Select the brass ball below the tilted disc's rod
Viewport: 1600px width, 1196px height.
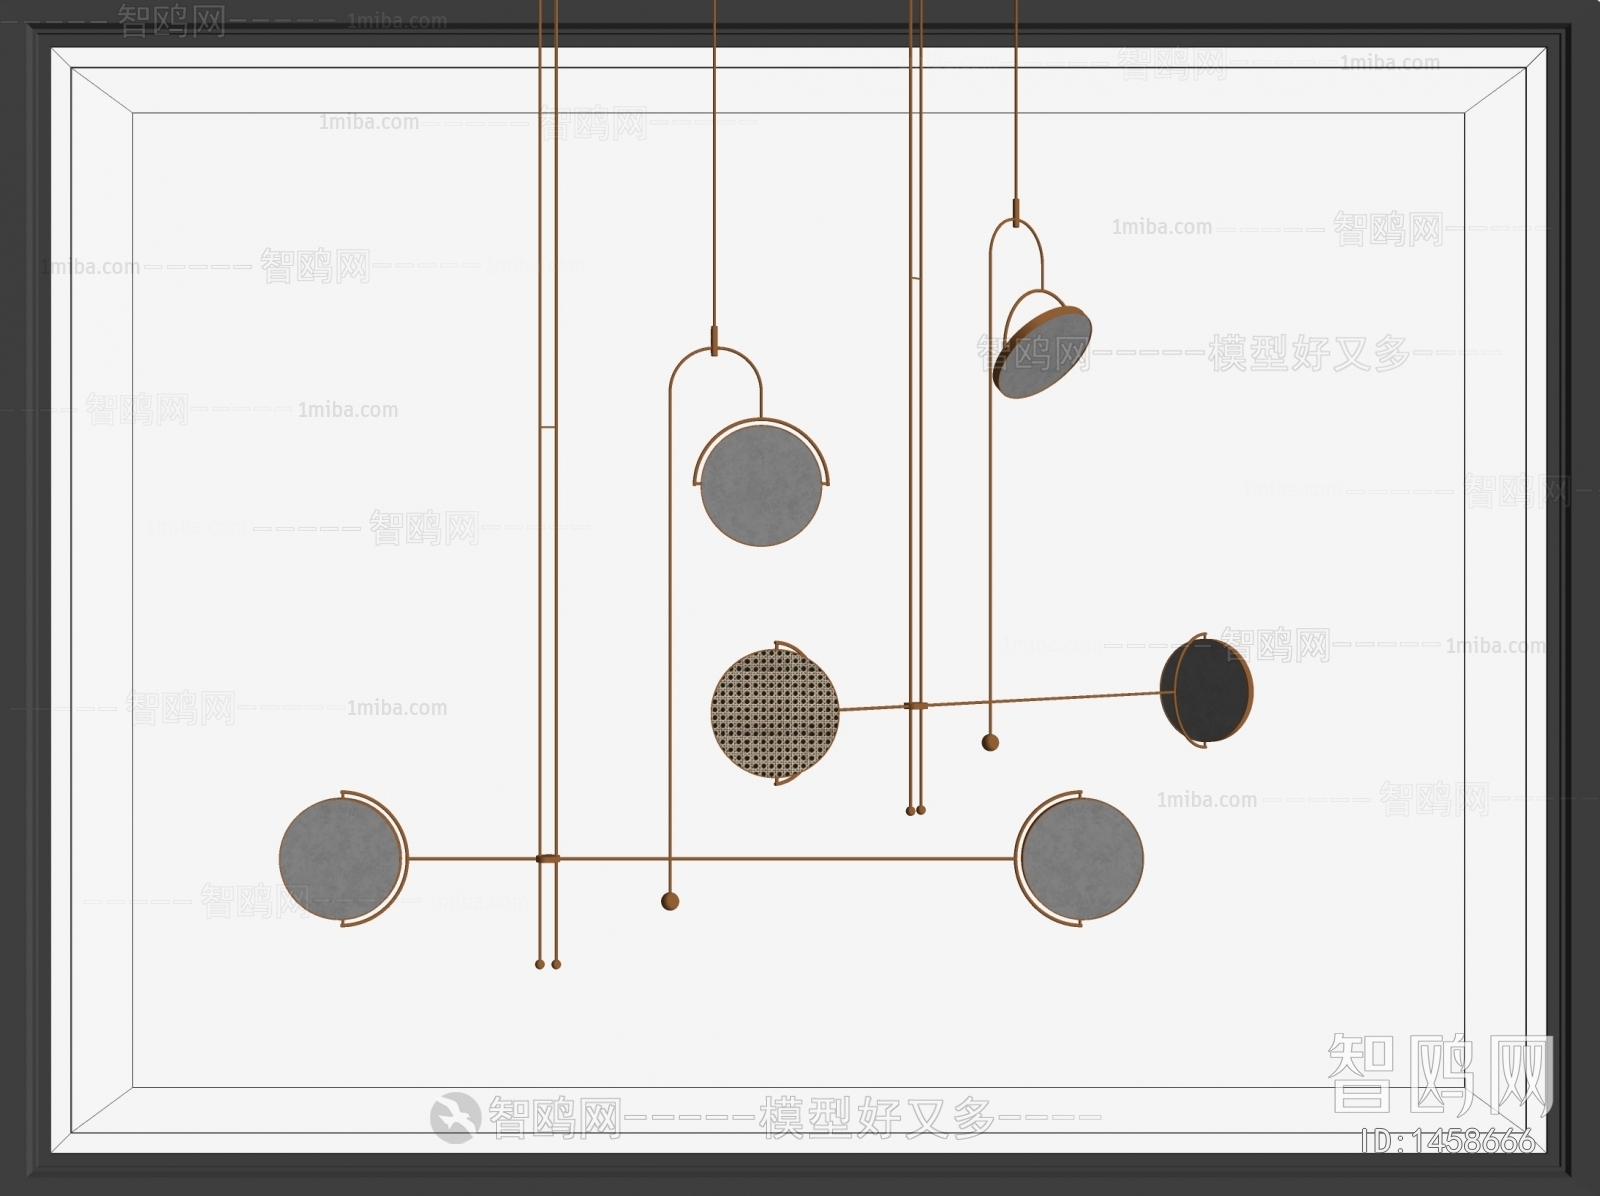(990, 742)
